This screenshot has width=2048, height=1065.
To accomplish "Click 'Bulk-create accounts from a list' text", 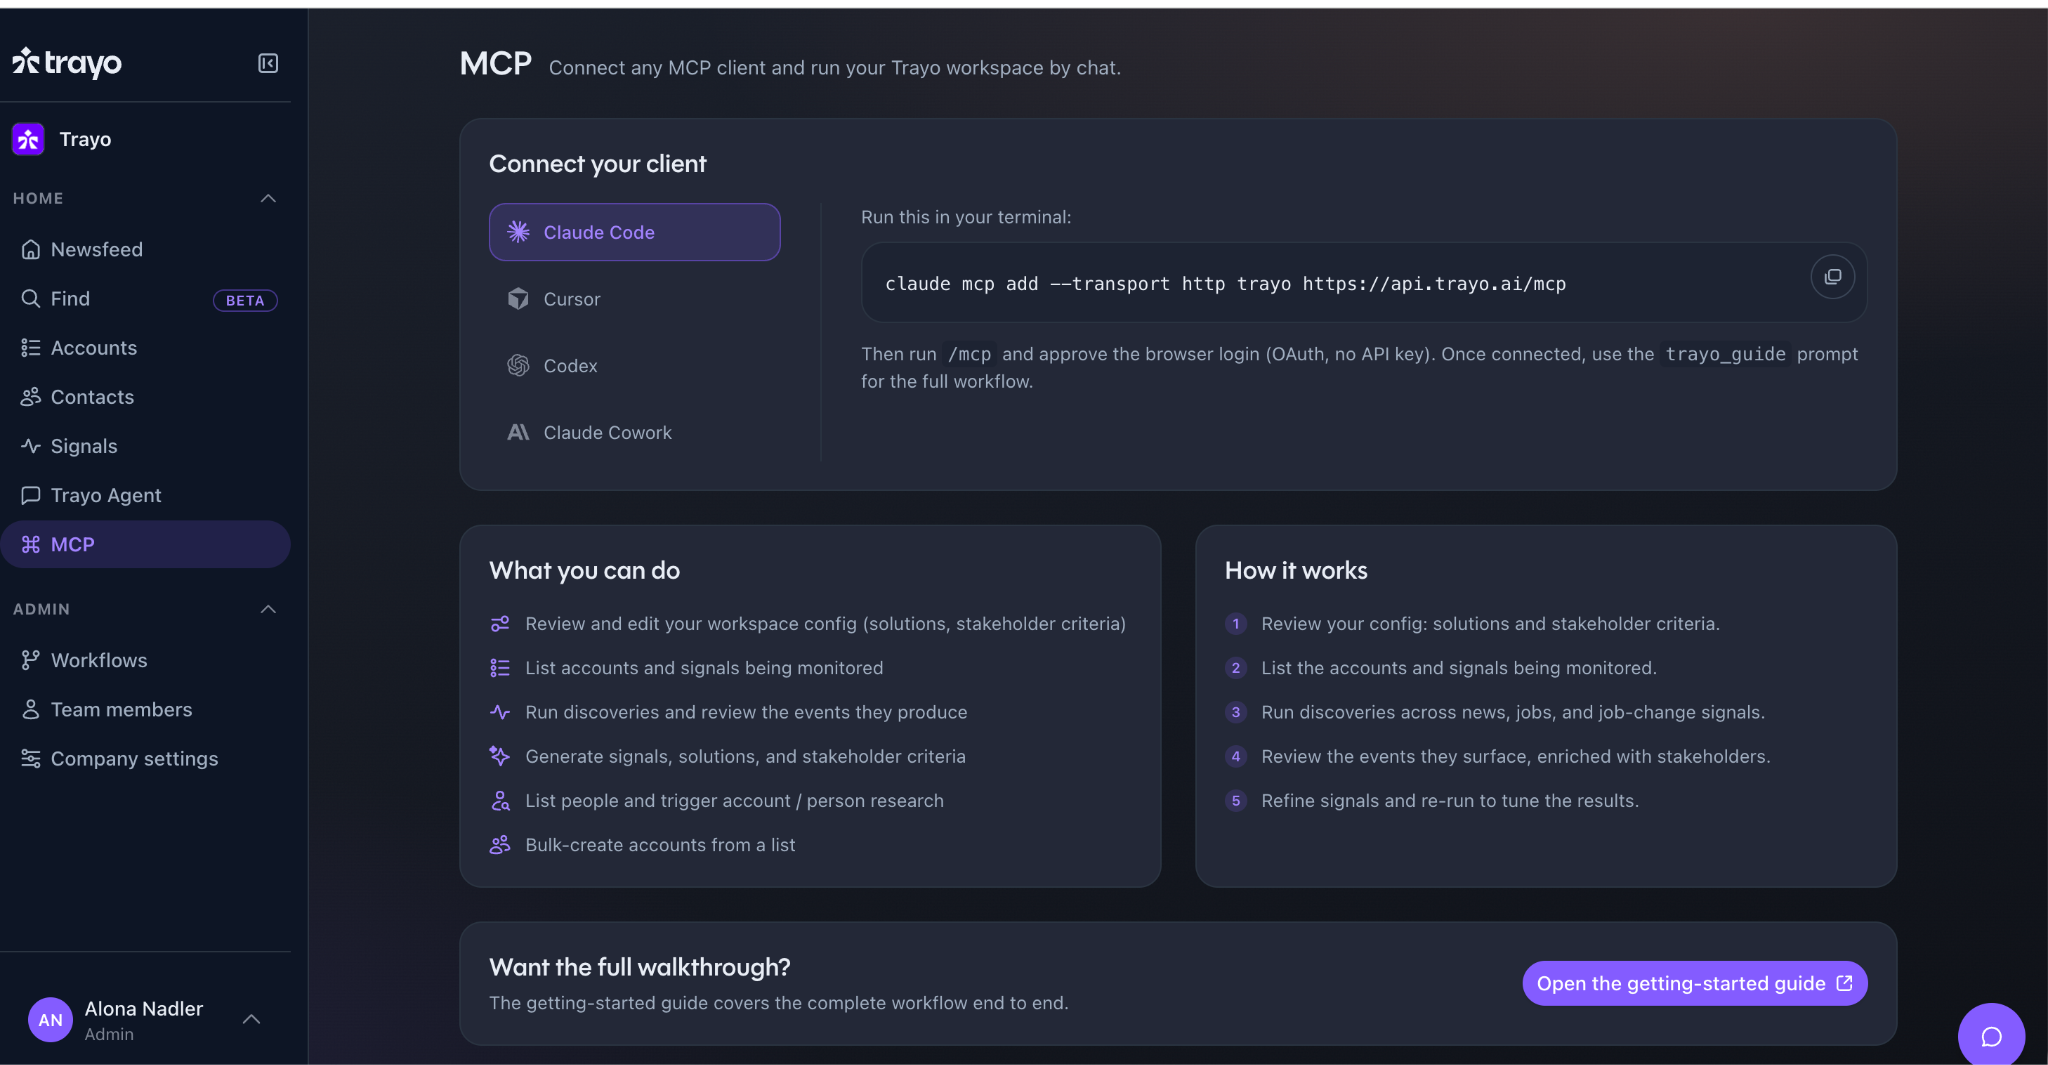I will (x=660, y=845).
